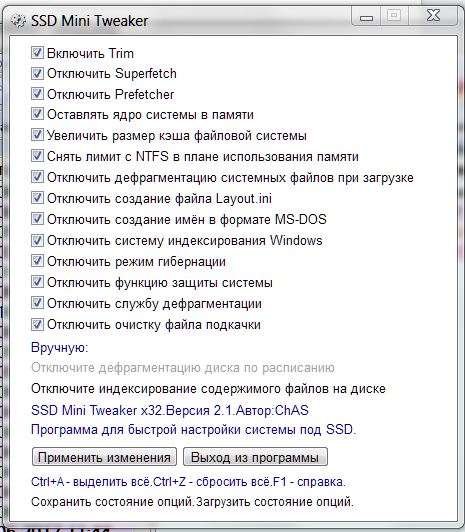Toggle Отключить создание файла Layout.ini

pos(37,198)
